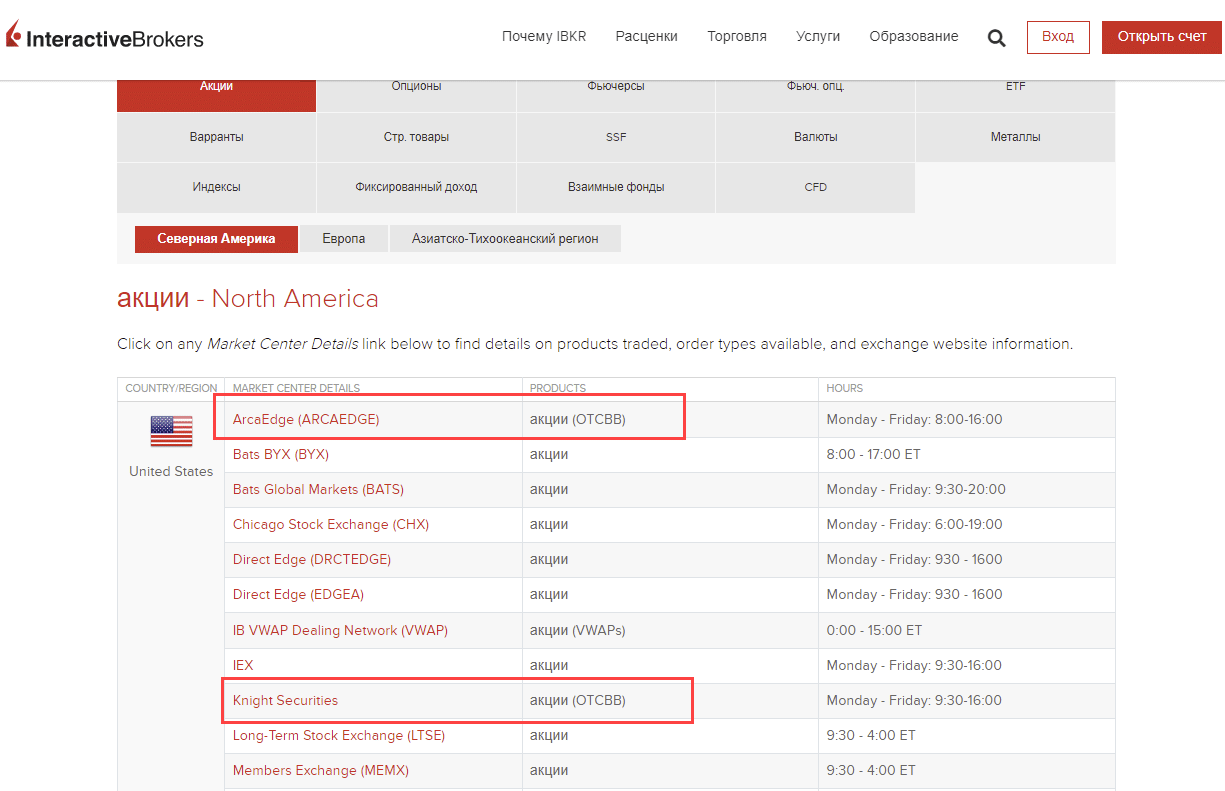1225x791 pixels.
Task: Select Азиатско-Тихоокеанский регион tab
Action: (x=505, y=239)
